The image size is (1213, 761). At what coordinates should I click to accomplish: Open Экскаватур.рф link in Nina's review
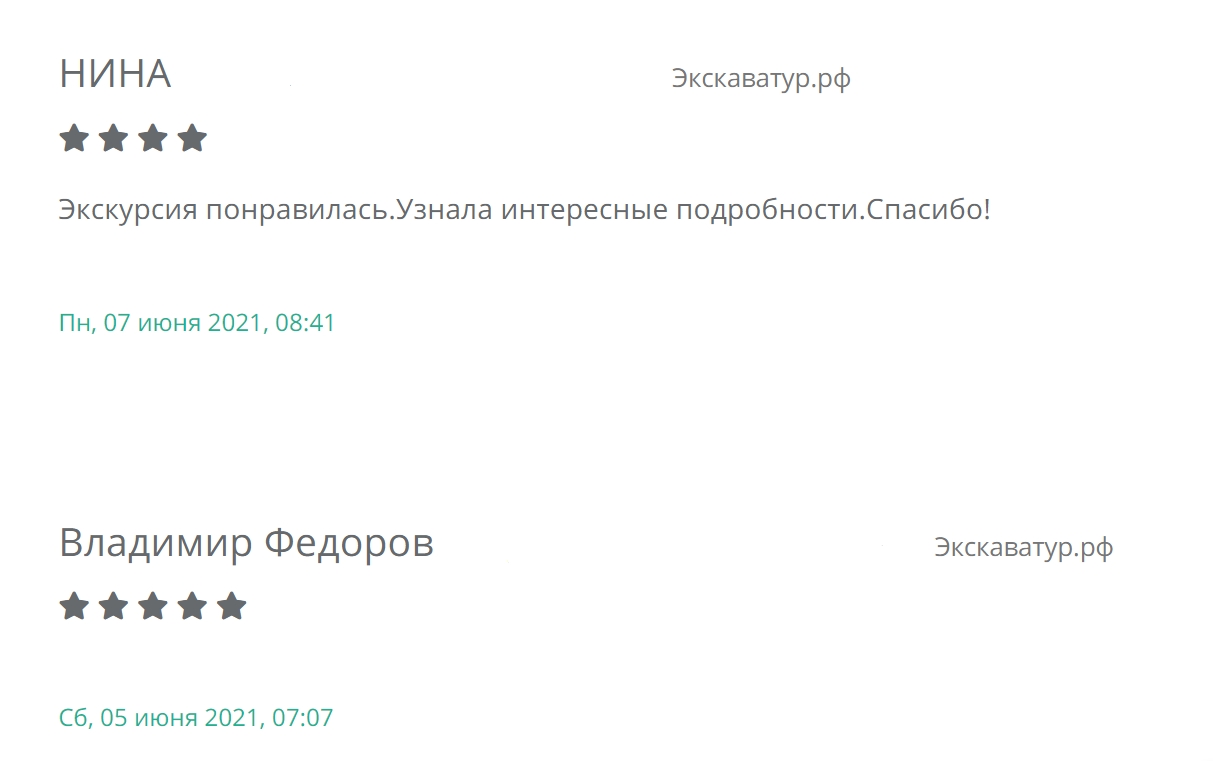[761, 79]
